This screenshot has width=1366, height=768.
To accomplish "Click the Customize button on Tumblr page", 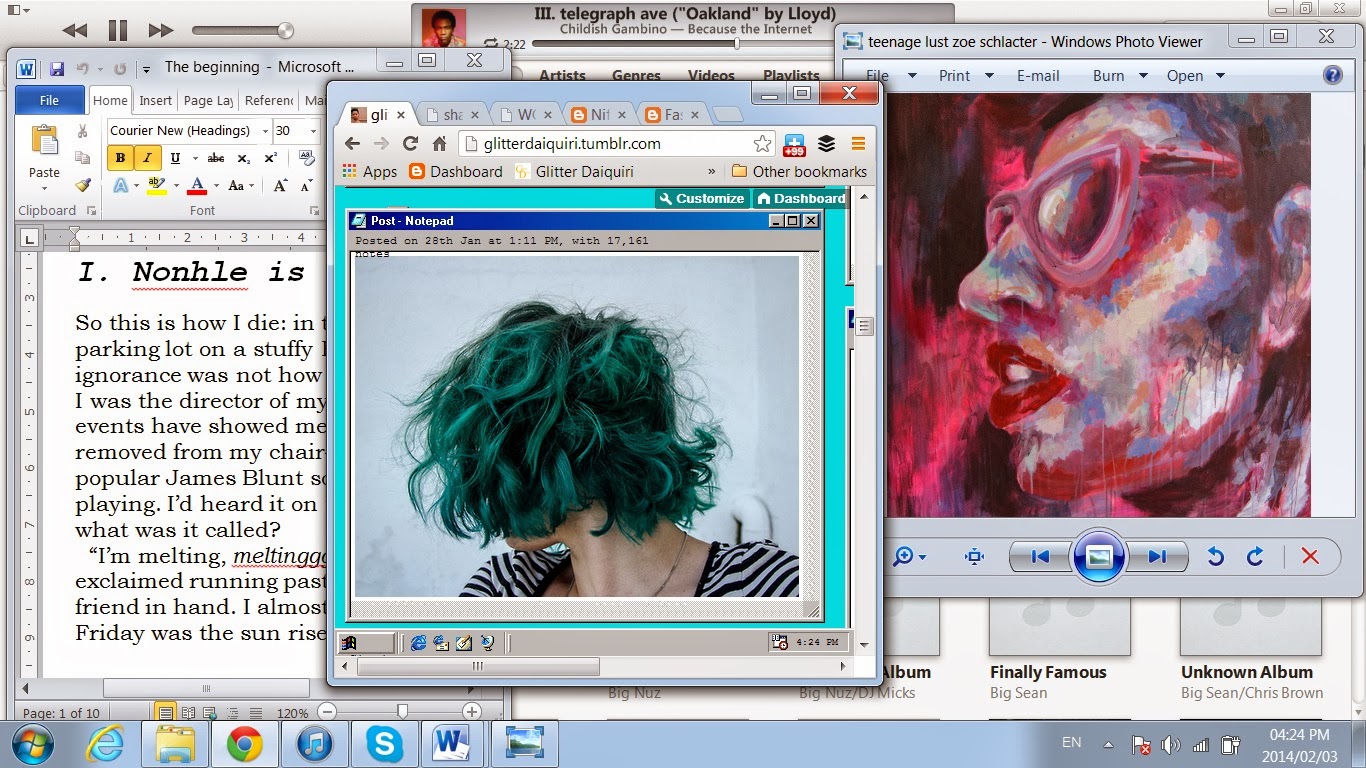I will pos(701,198).
